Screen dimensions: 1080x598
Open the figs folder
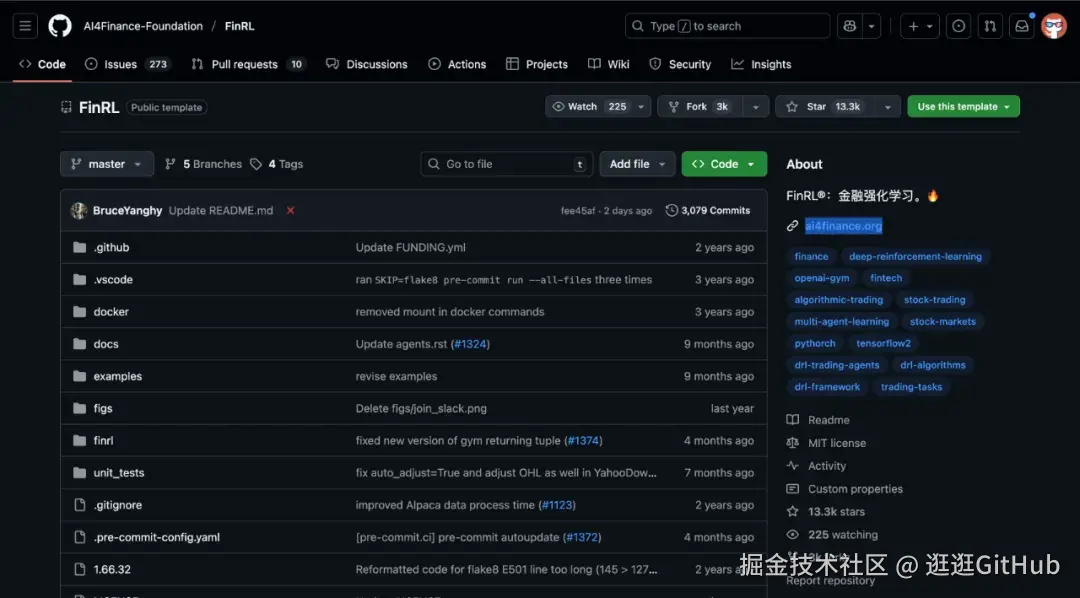click(x=103, y=409)
